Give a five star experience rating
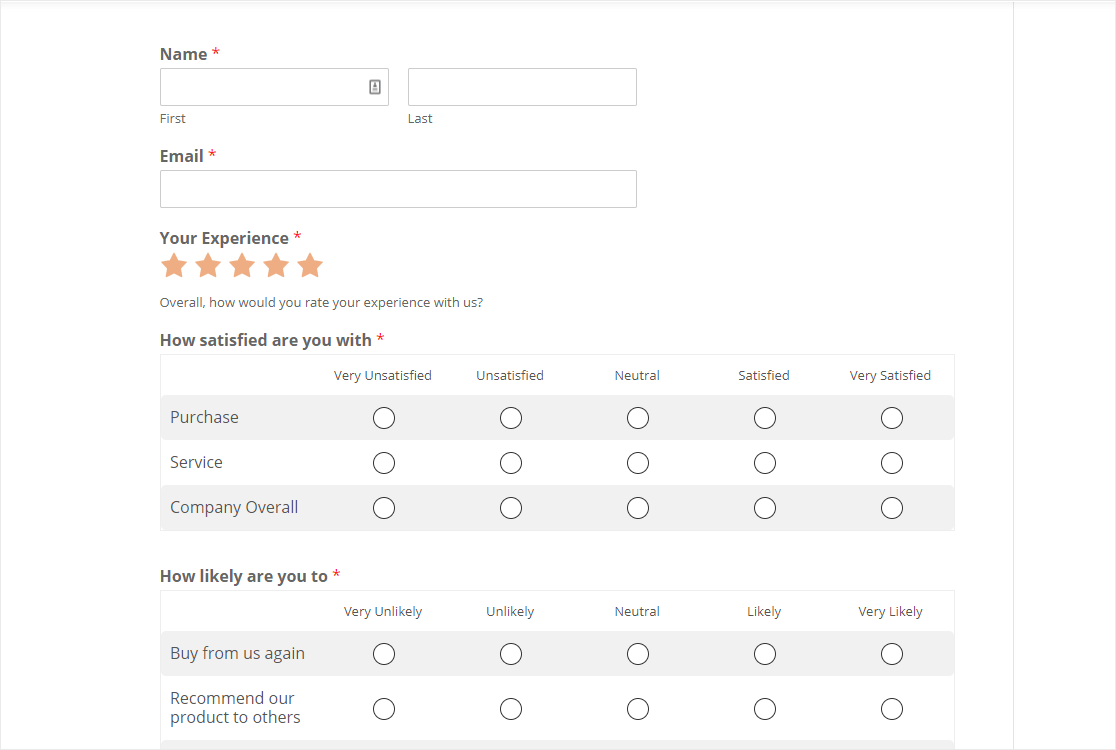1116x750 pixels. coord(310,266)
